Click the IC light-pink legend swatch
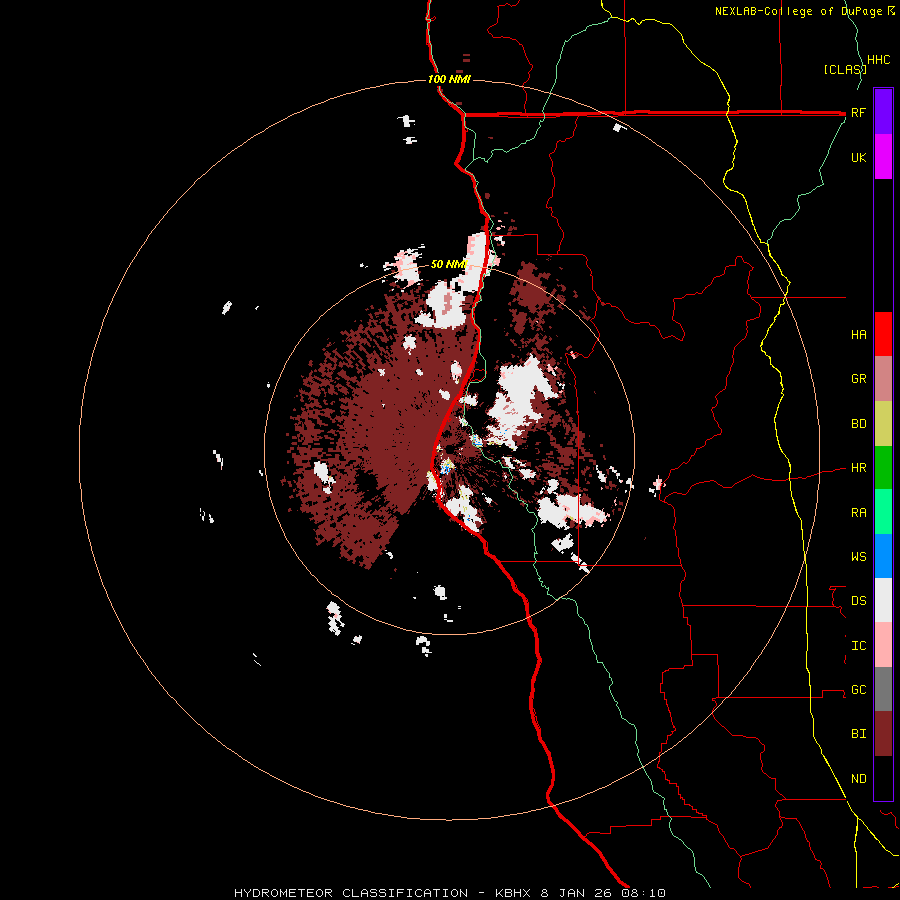This screenshot has width=900, height=900. [883, 645]
